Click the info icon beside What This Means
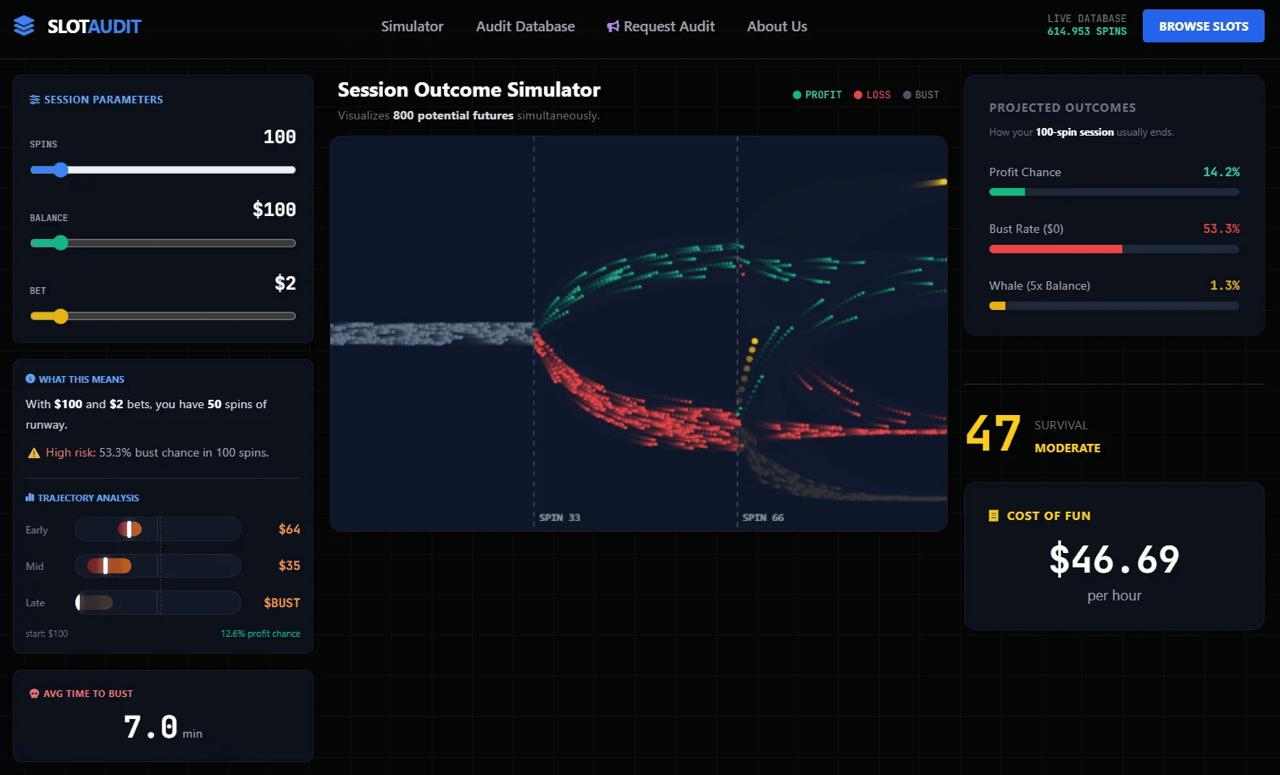1280x775 pixels. (30, 379)
